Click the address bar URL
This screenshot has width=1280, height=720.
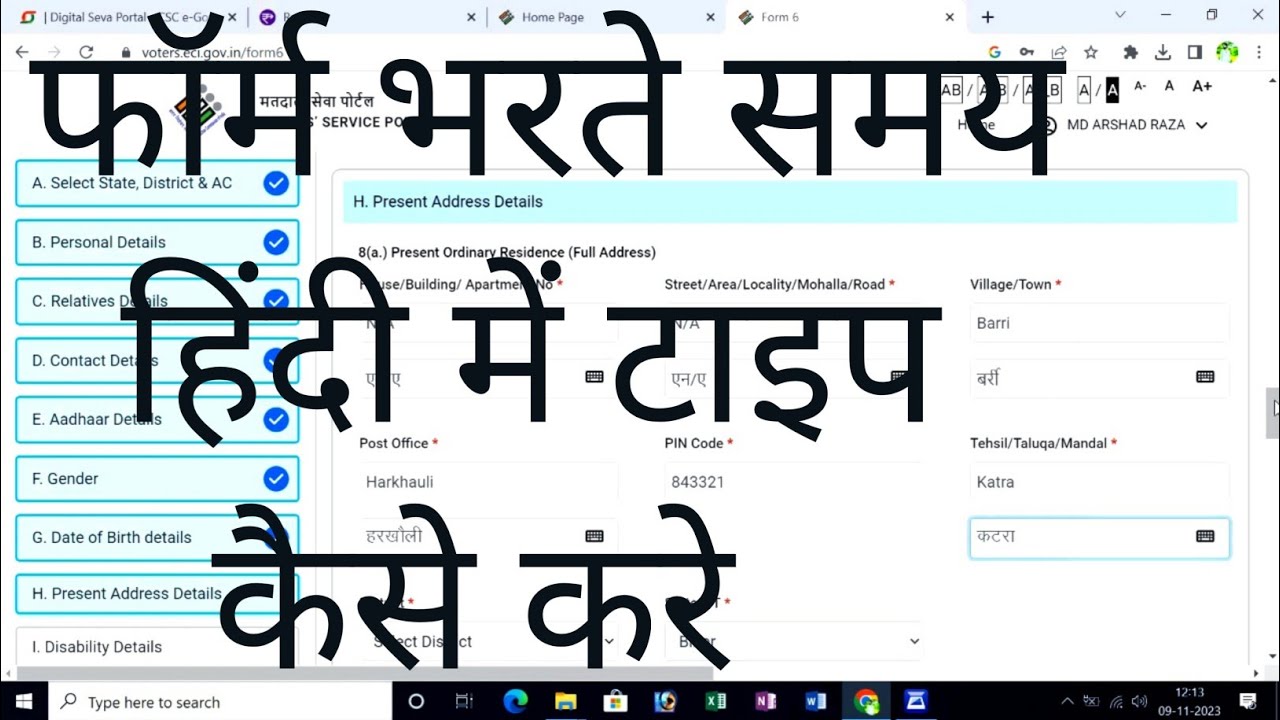point(212,53)
